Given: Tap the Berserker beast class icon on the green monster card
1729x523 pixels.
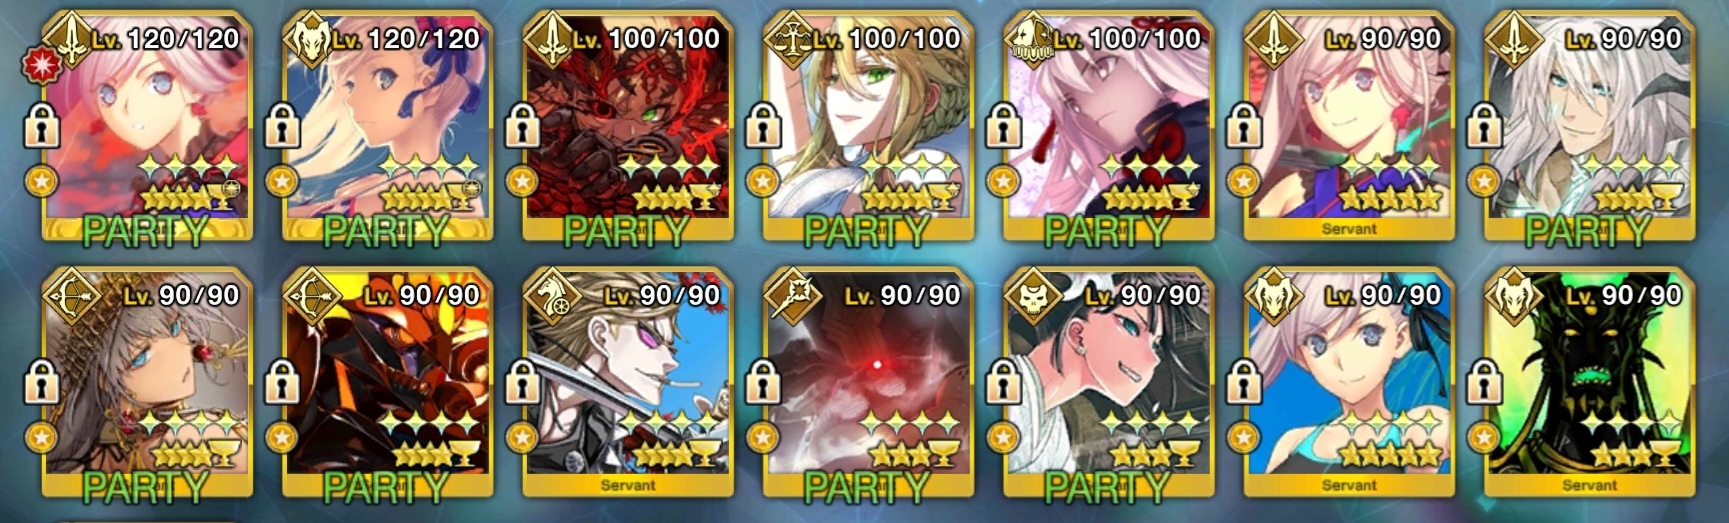Looking at the screenshot, I should click(x=1512, y=296).
